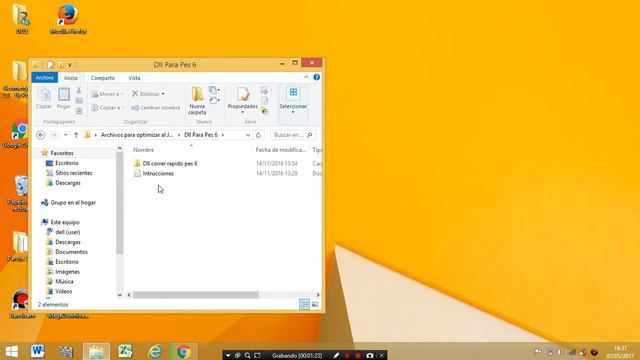Refresh the folder view
Image resolution: width=640 pixels, height=360 pixels.
(258, 135)
